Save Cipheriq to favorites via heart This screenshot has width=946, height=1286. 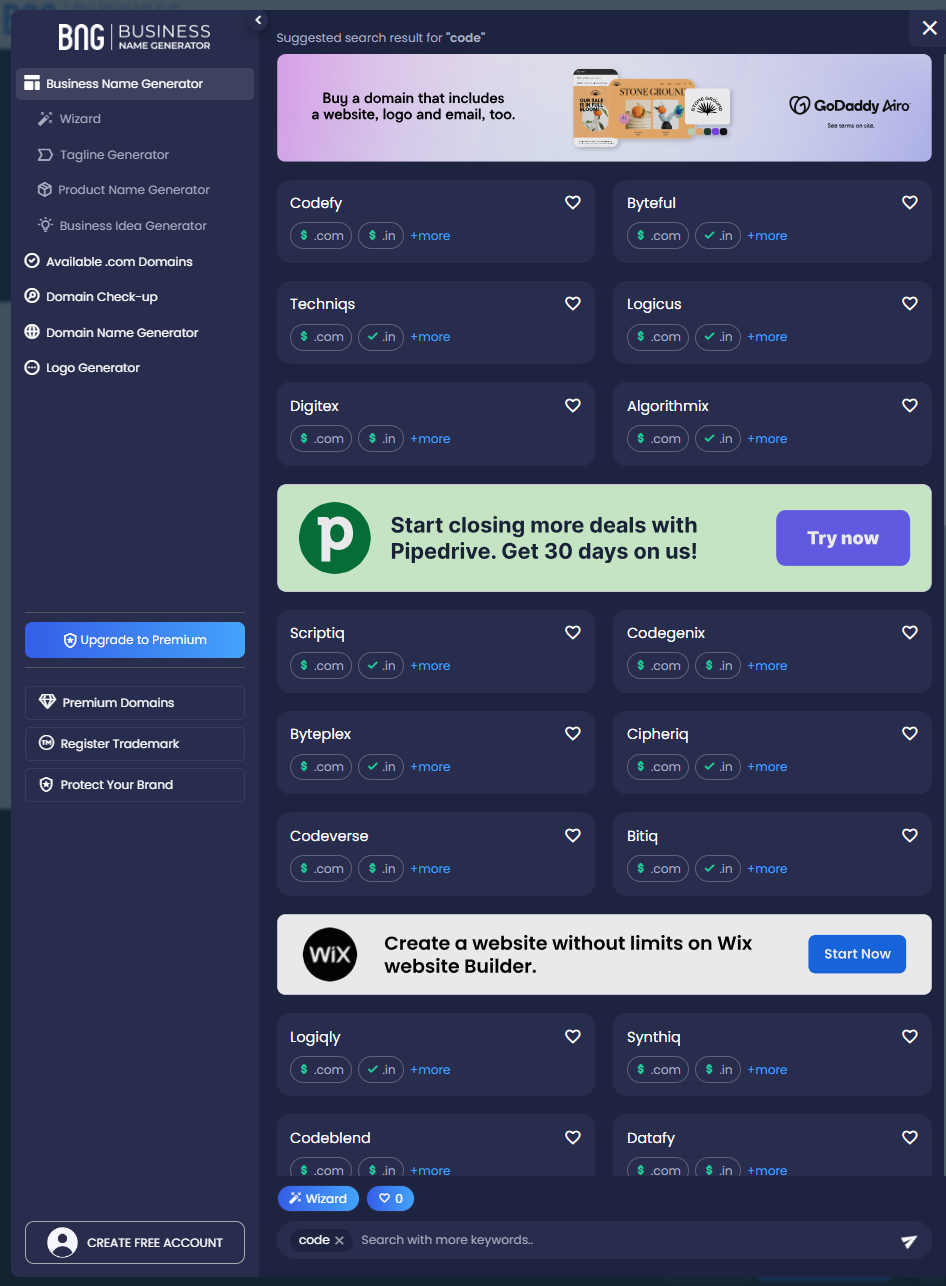coord(910,734)
